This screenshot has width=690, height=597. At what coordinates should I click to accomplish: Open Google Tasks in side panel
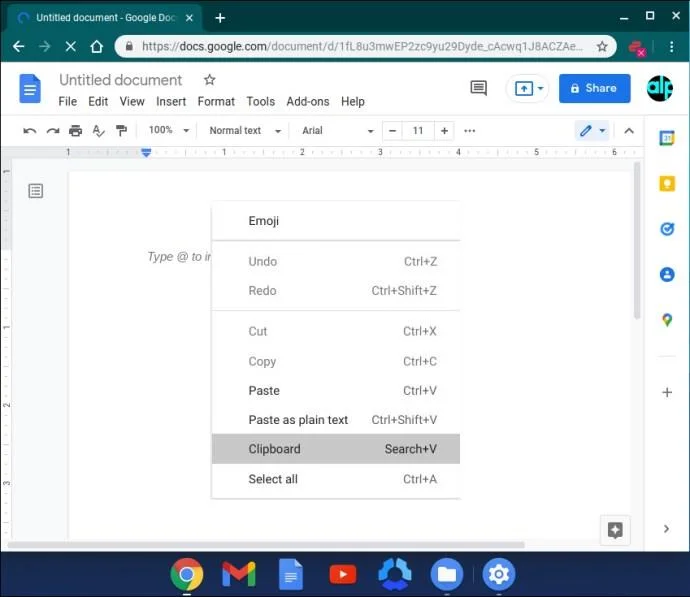[x=667, y=229]
